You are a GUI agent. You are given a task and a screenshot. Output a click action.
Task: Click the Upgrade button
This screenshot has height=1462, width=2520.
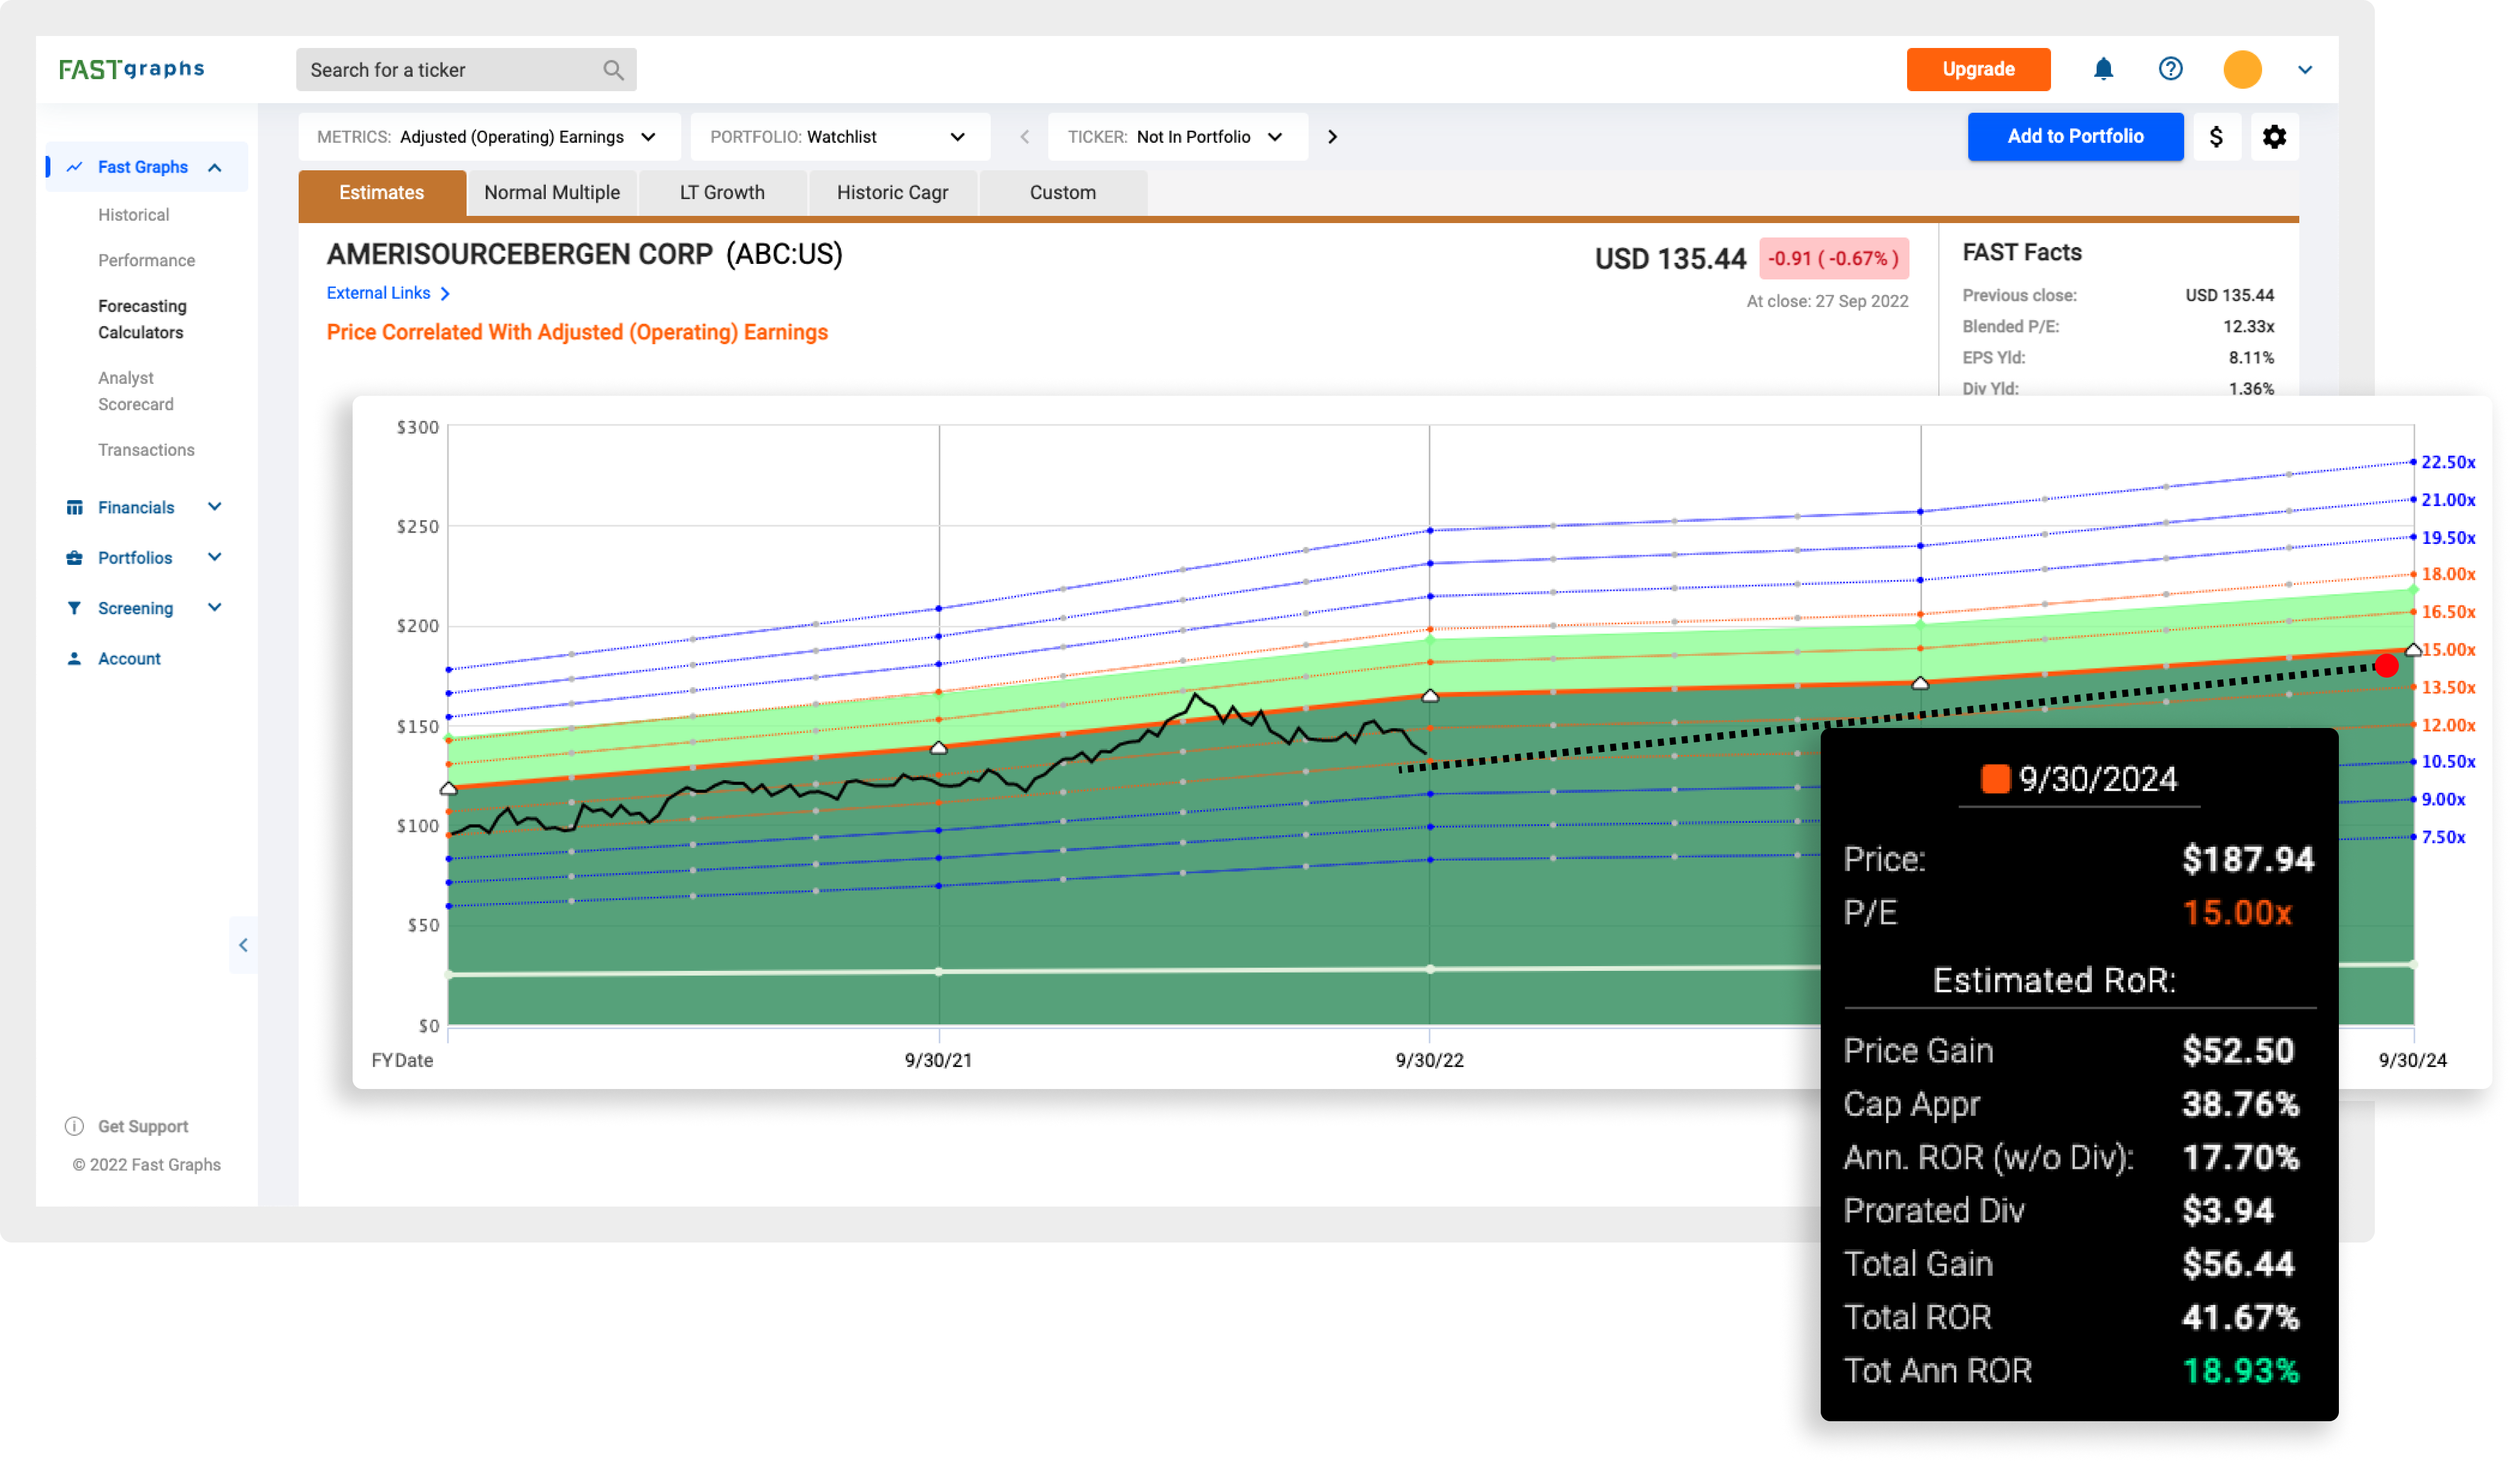pyautogui.click(x=1978, y=70)
